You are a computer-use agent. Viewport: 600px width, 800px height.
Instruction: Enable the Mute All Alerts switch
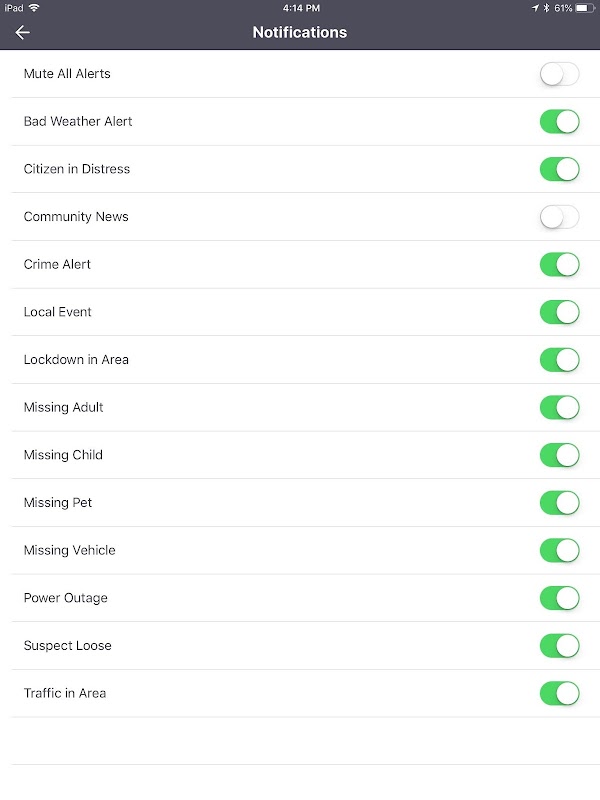click(x=559, y=74)
